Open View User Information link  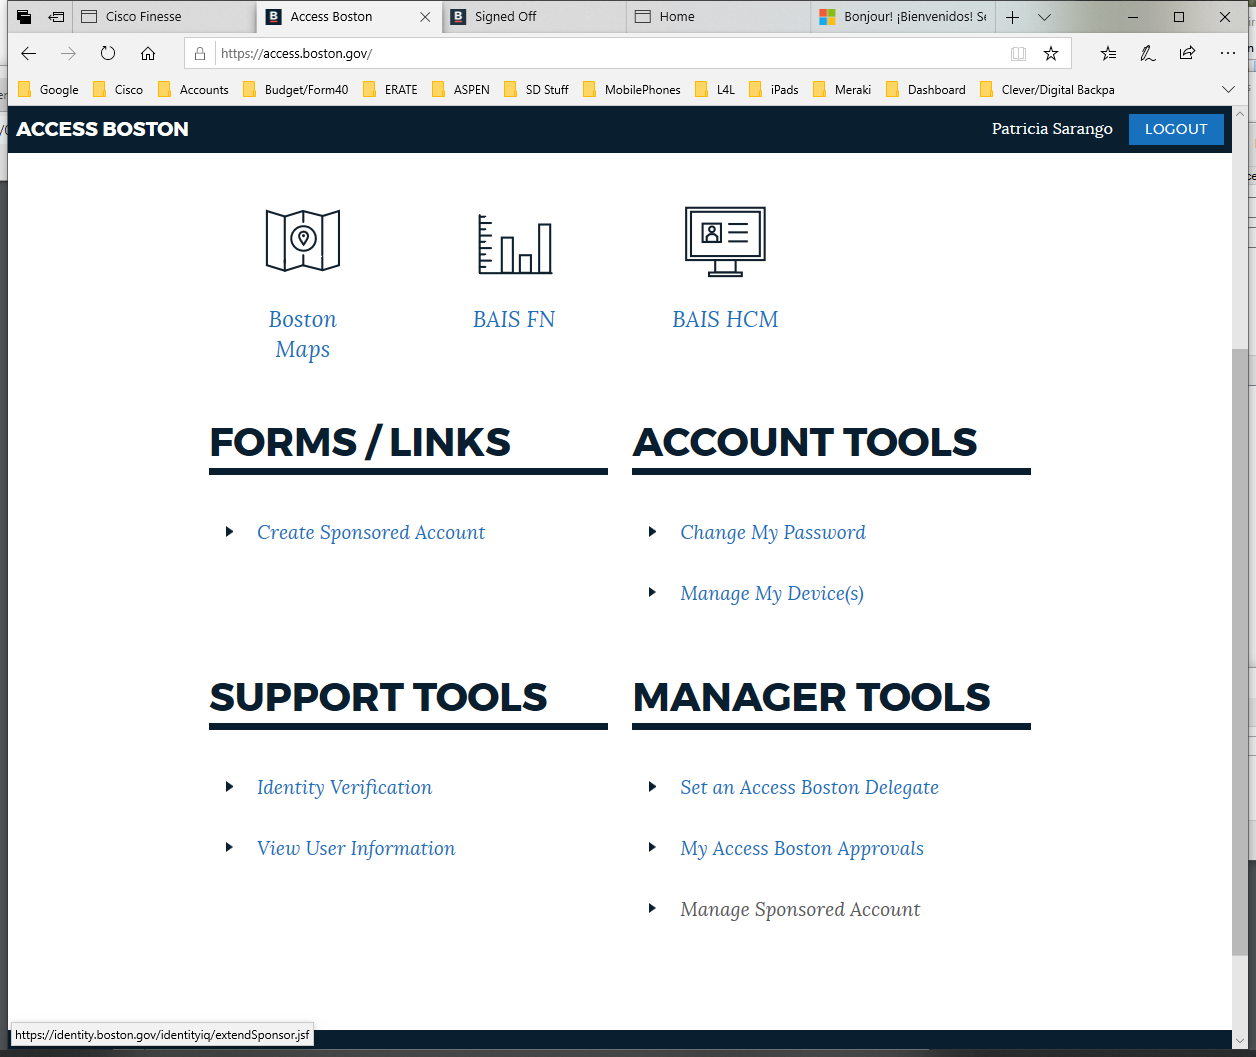(x=356, y=849)
